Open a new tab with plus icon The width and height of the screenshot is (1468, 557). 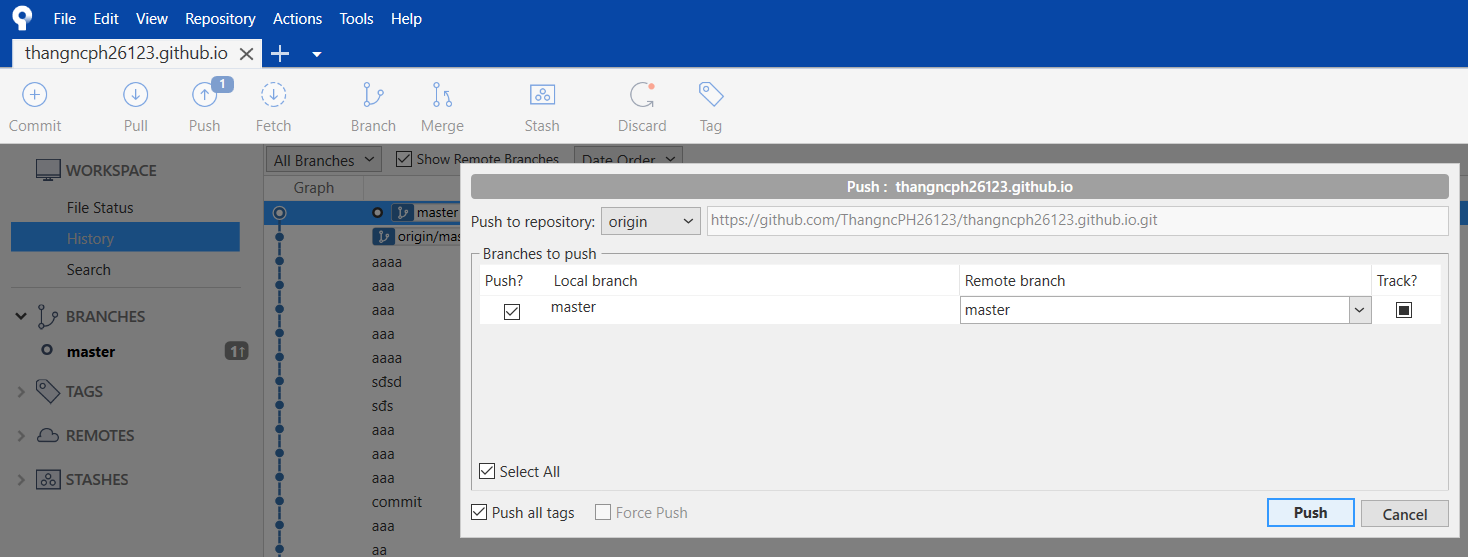coord(280,54)
